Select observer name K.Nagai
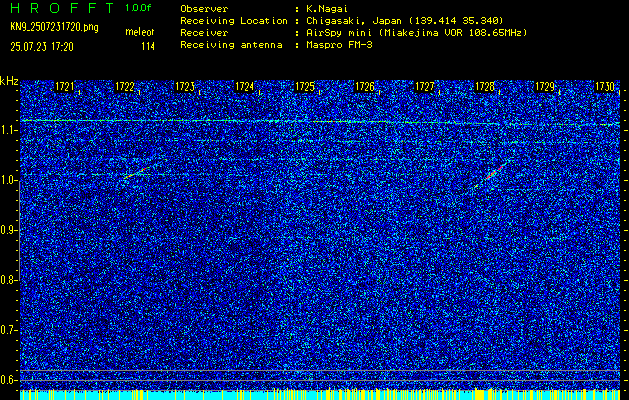This screenshot has width=629, height=400. click(x=327, y=8)
